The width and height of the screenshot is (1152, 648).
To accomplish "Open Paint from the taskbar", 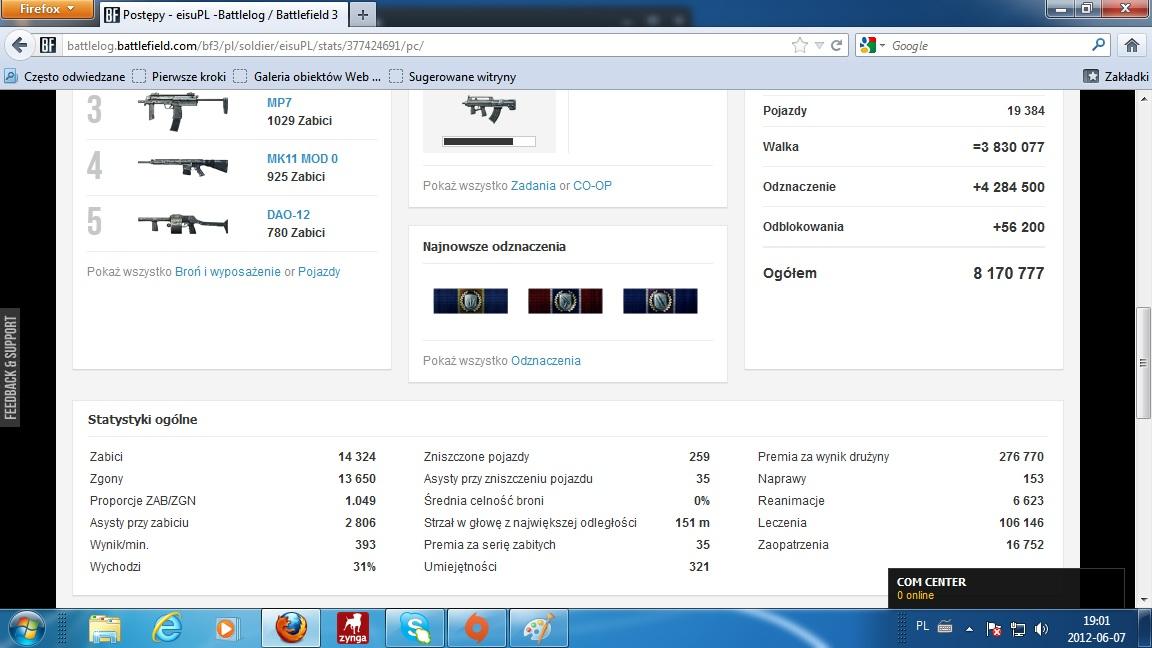I will 539,628.
